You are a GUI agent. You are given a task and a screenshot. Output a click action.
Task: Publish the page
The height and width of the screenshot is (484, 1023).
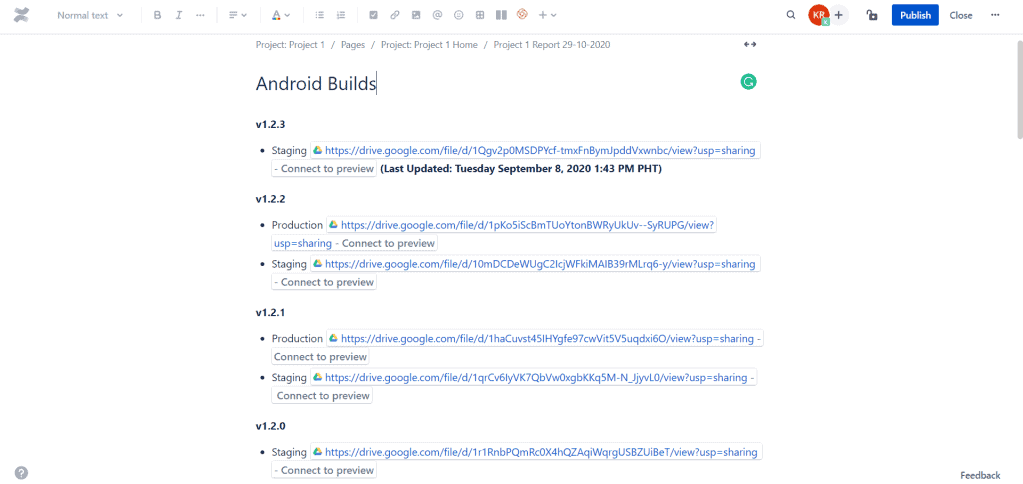pyautogui.click(x=915, y=15)
